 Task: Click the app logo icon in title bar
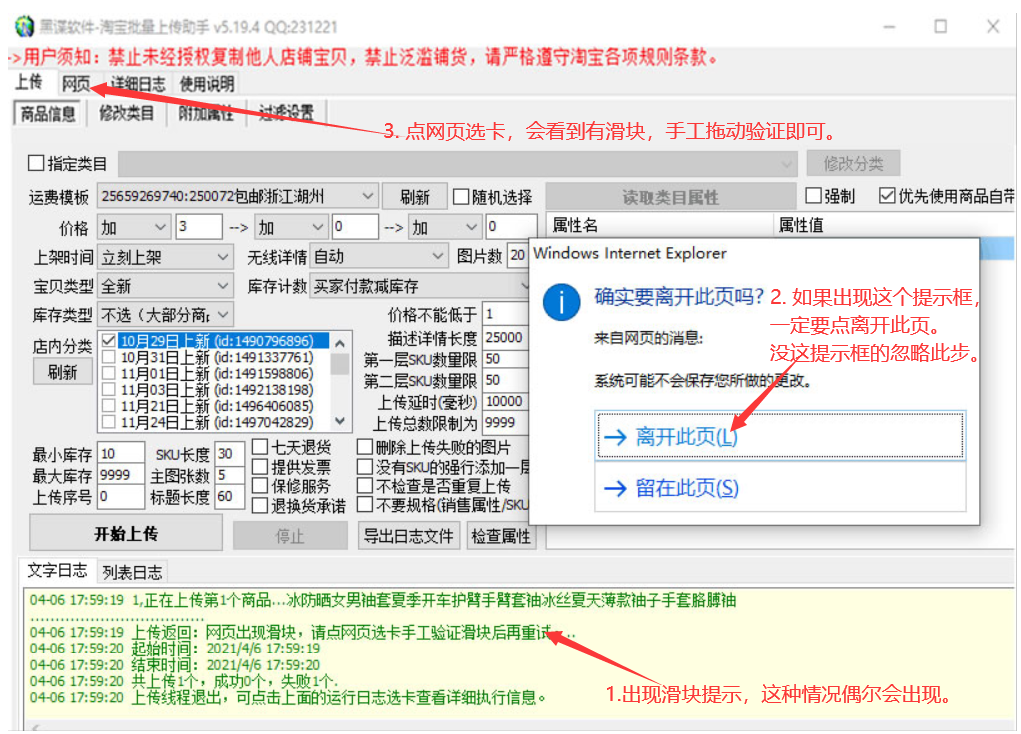tap(24, 27)
